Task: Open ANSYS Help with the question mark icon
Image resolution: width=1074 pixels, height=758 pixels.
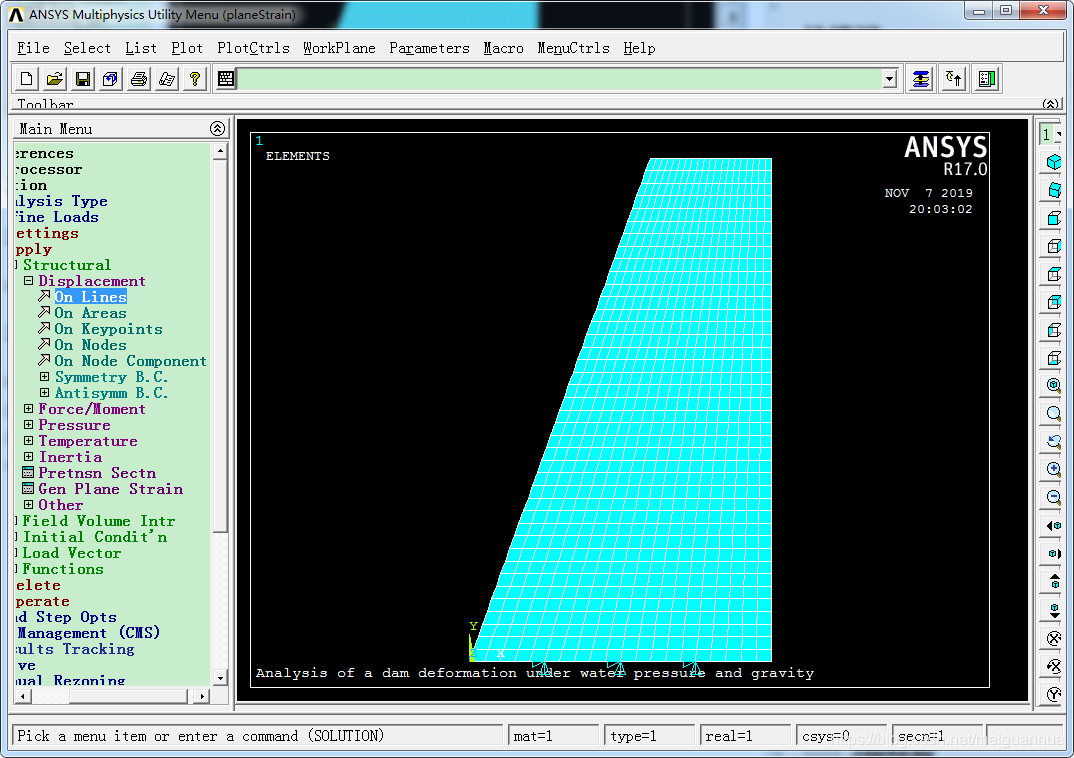Action: click(x=195, y=79)
